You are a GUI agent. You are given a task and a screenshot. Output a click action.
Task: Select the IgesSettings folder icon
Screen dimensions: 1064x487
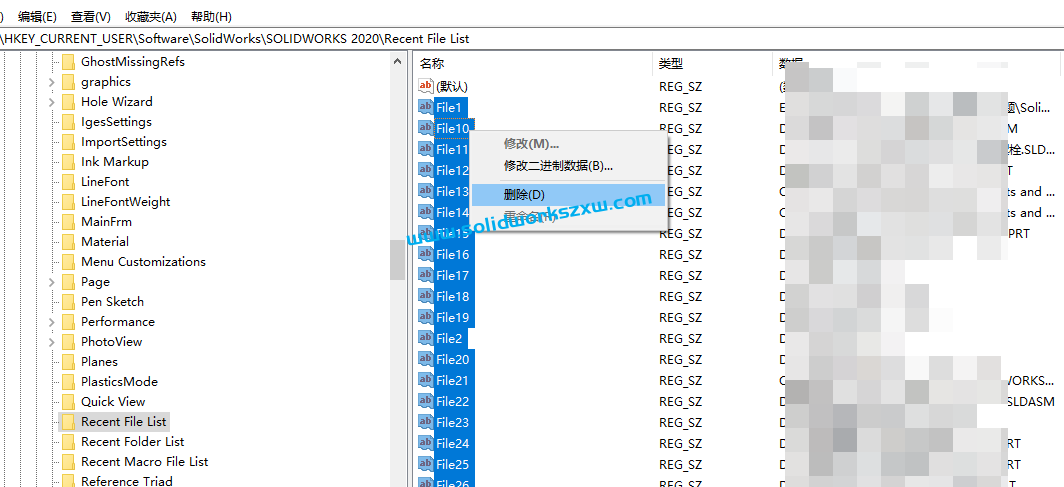(x=68, y=122)
